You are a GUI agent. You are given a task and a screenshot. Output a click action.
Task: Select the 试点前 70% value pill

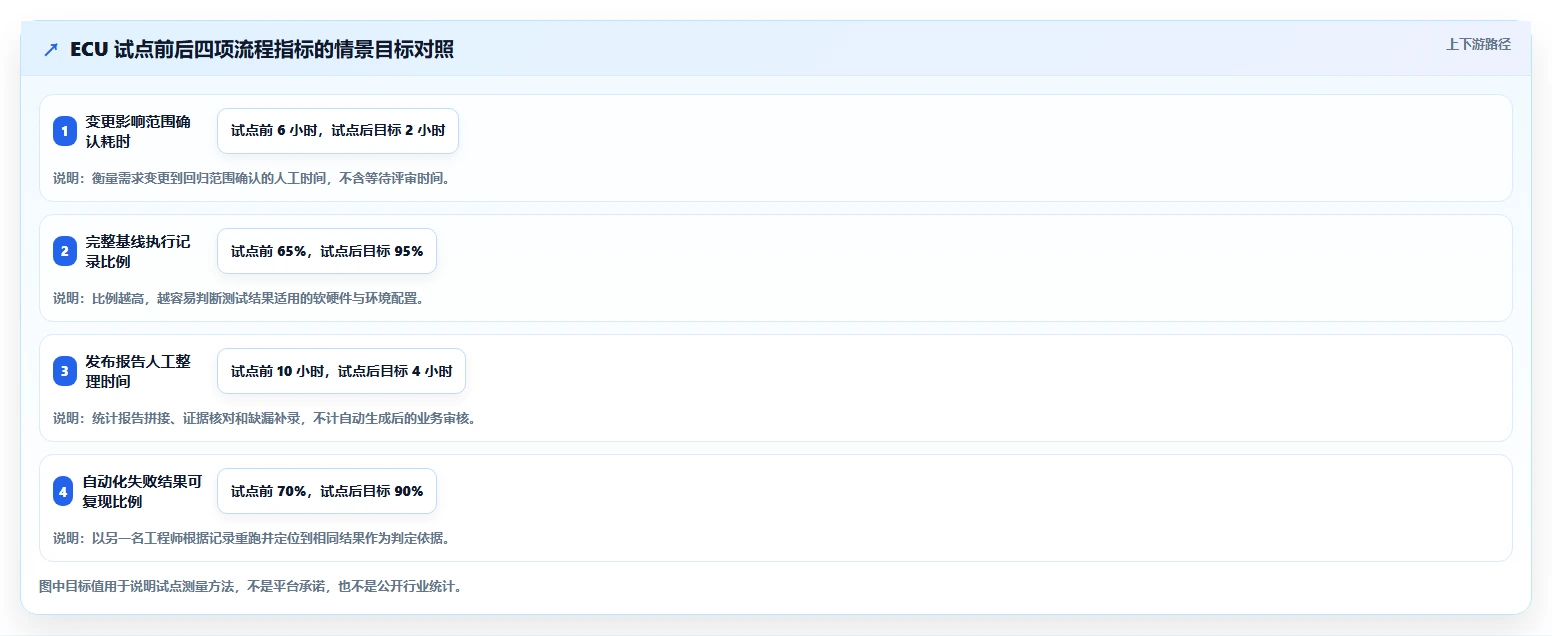(x=327, y=491)
